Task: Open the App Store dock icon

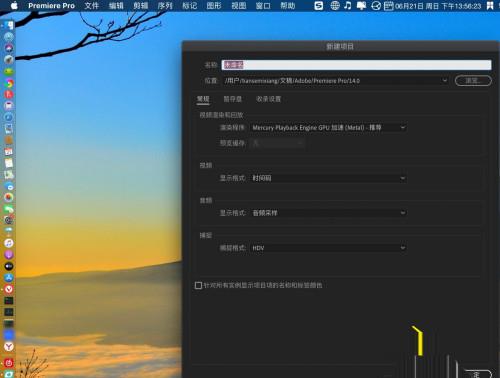Action: click(x=9, y=277)
